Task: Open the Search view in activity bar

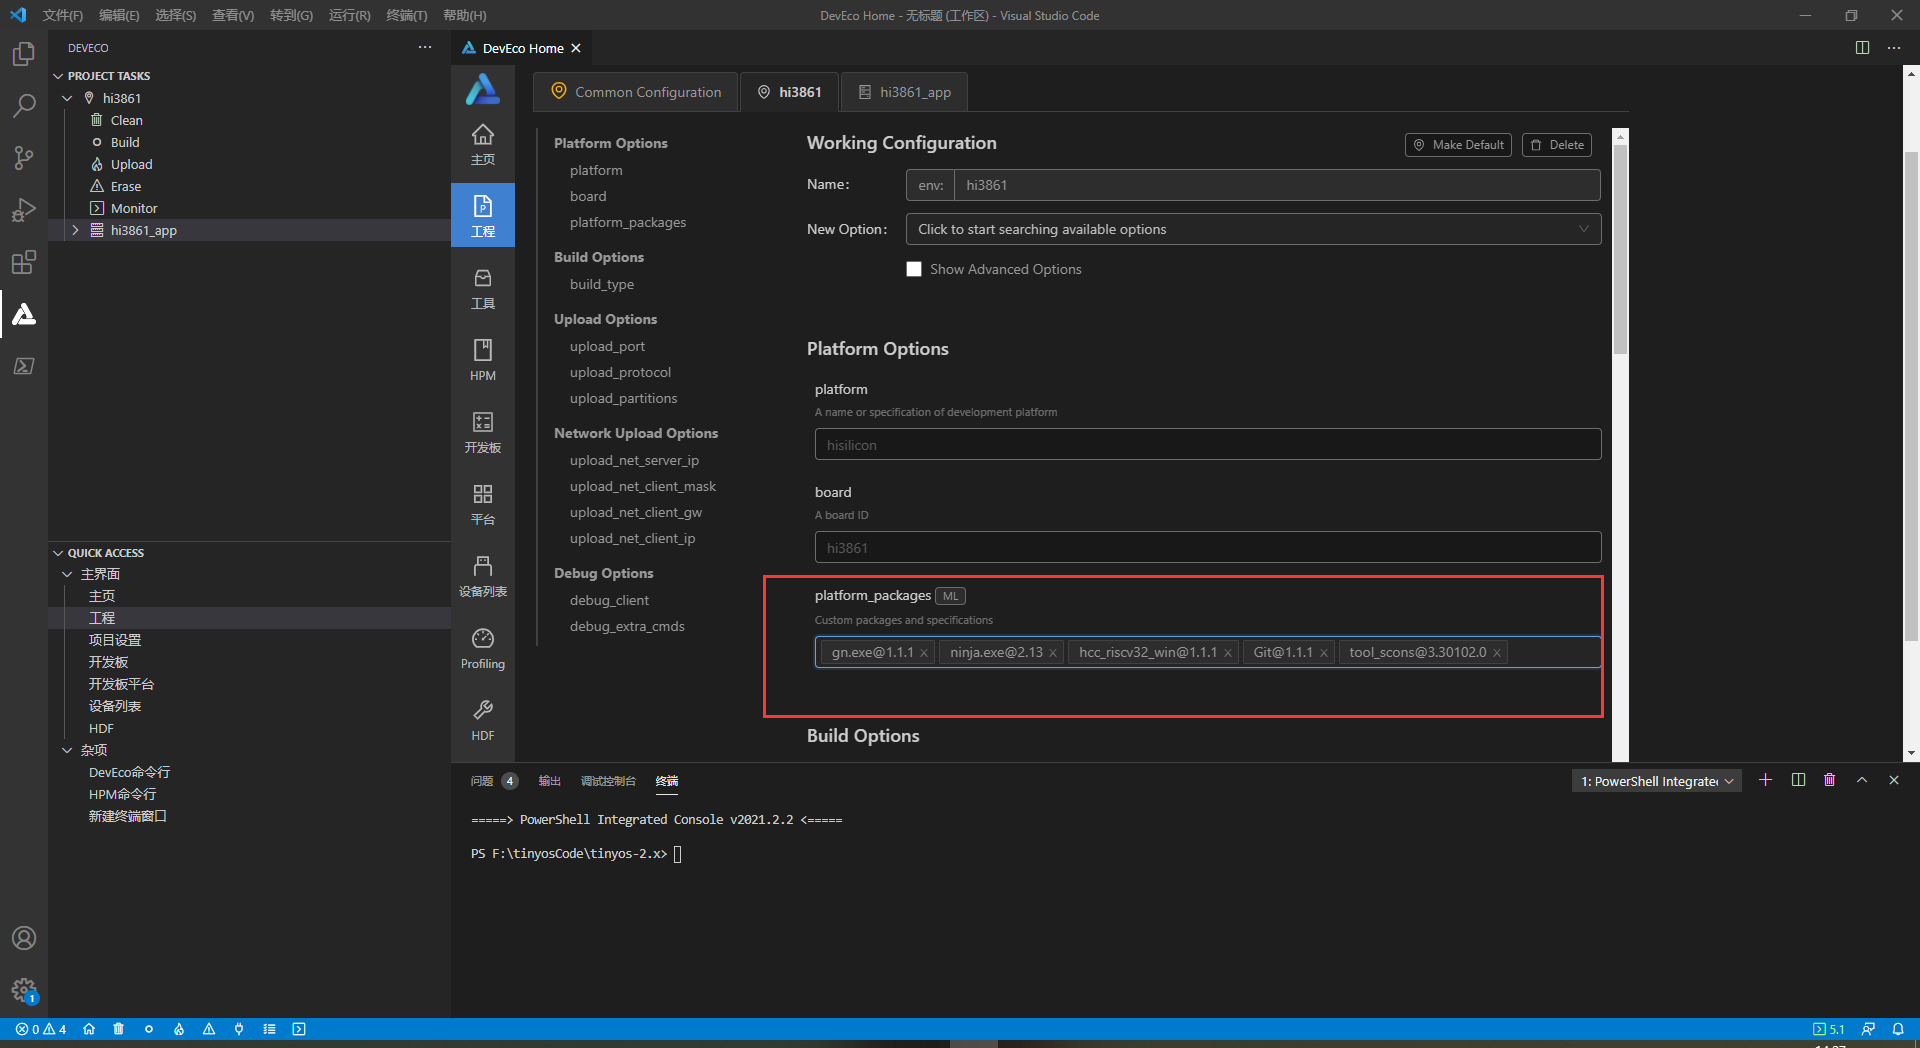Action: coord(24,106)
